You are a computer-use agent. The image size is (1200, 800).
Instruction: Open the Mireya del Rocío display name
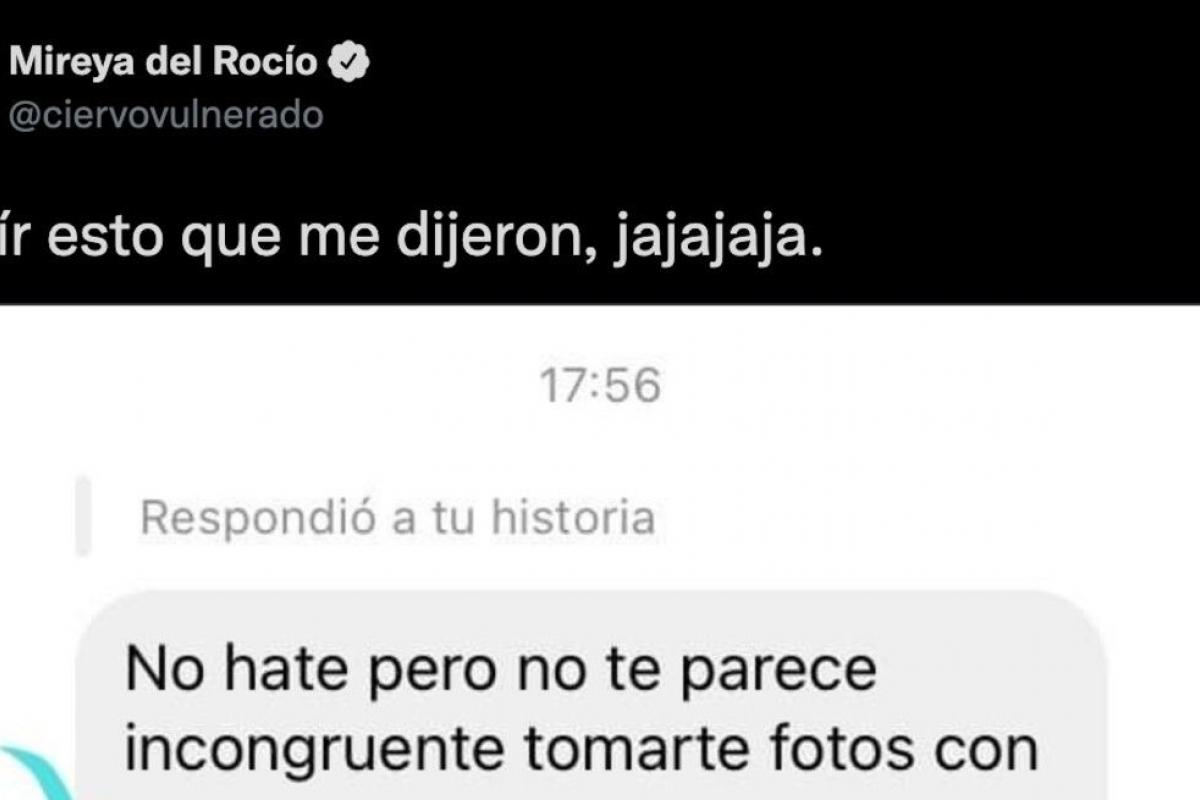(x=164, y=64)
